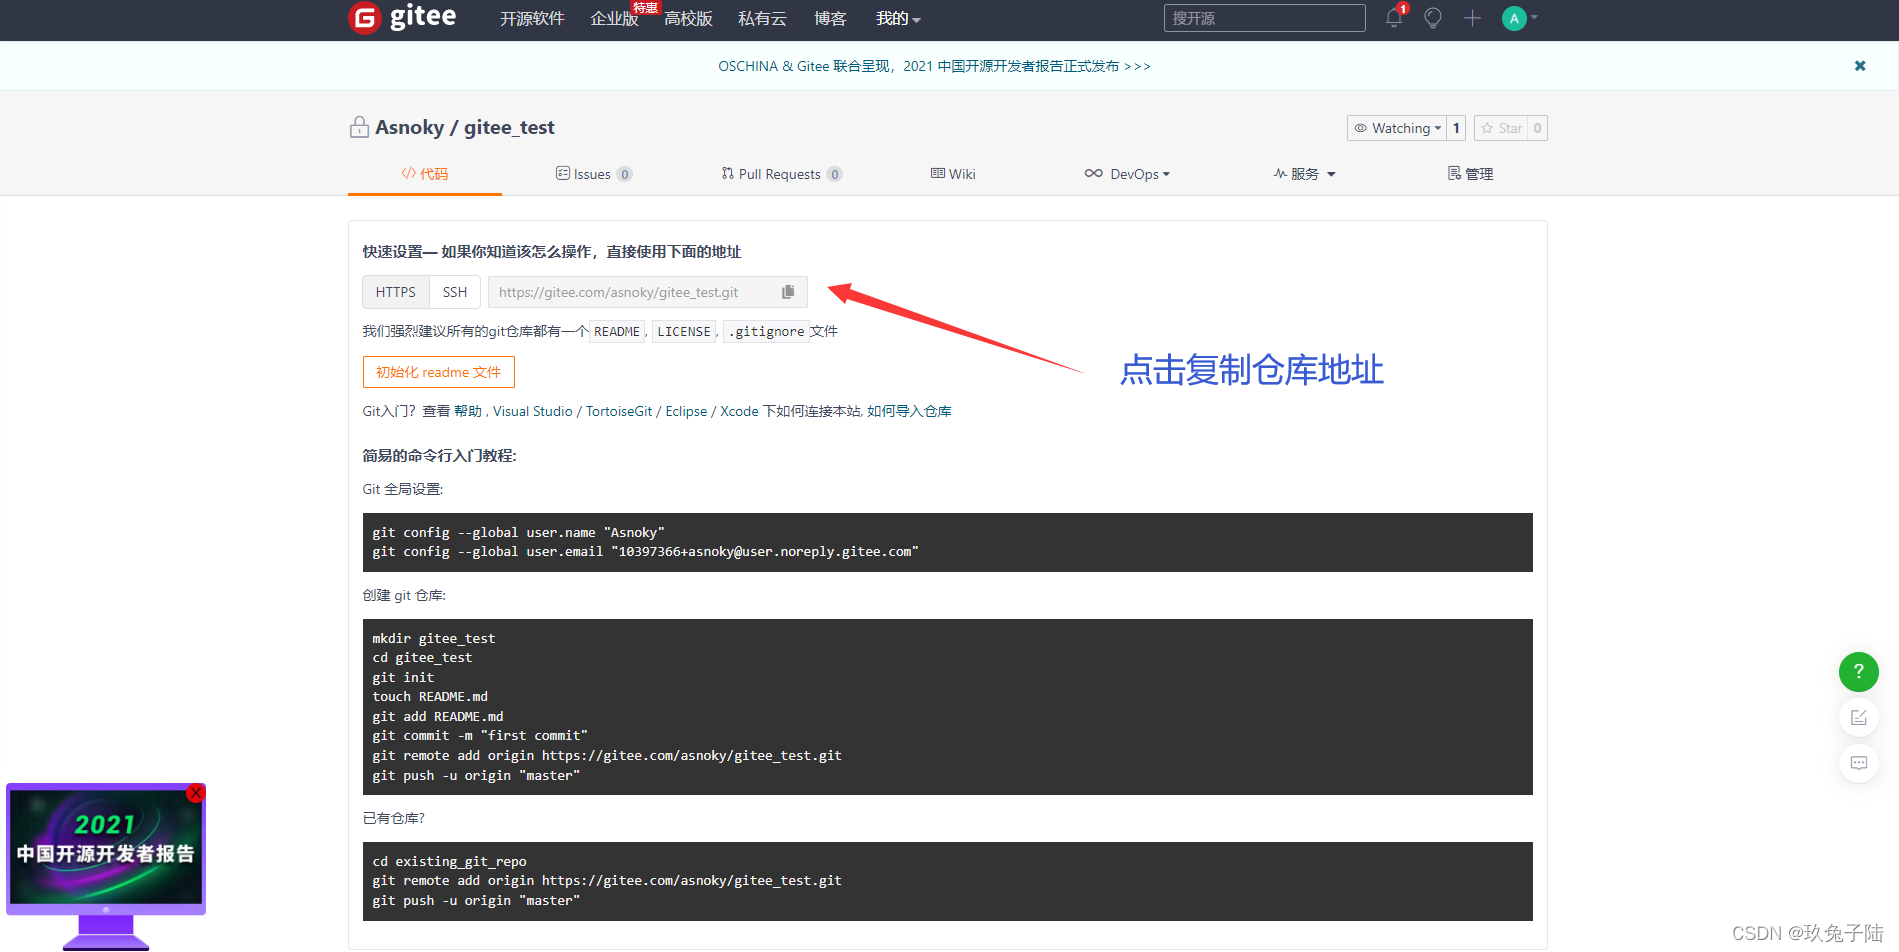Viewport: 1899px width, 952px height.
Task: Select the SSH protocol option
Action: (455, 292)
